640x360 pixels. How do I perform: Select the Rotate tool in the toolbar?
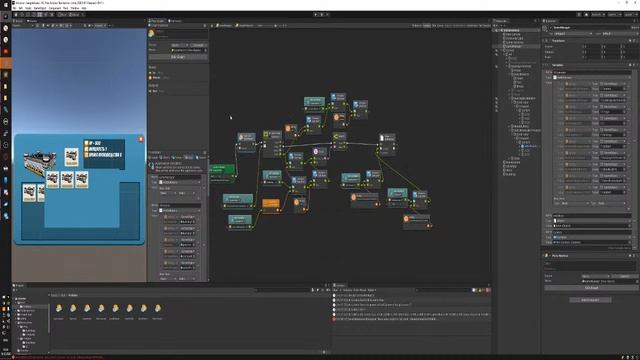point(28,15)
